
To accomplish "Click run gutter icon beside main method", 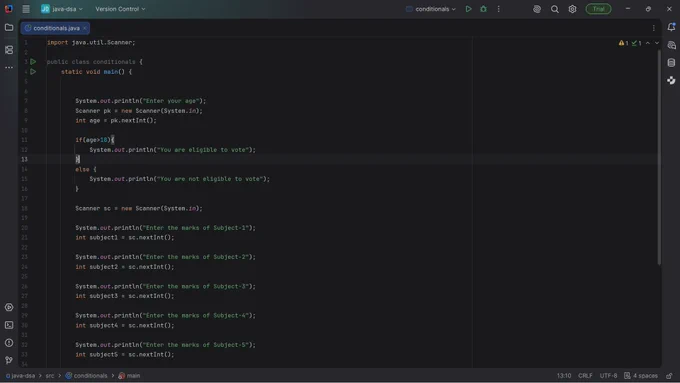I will [x=33, y=72].
